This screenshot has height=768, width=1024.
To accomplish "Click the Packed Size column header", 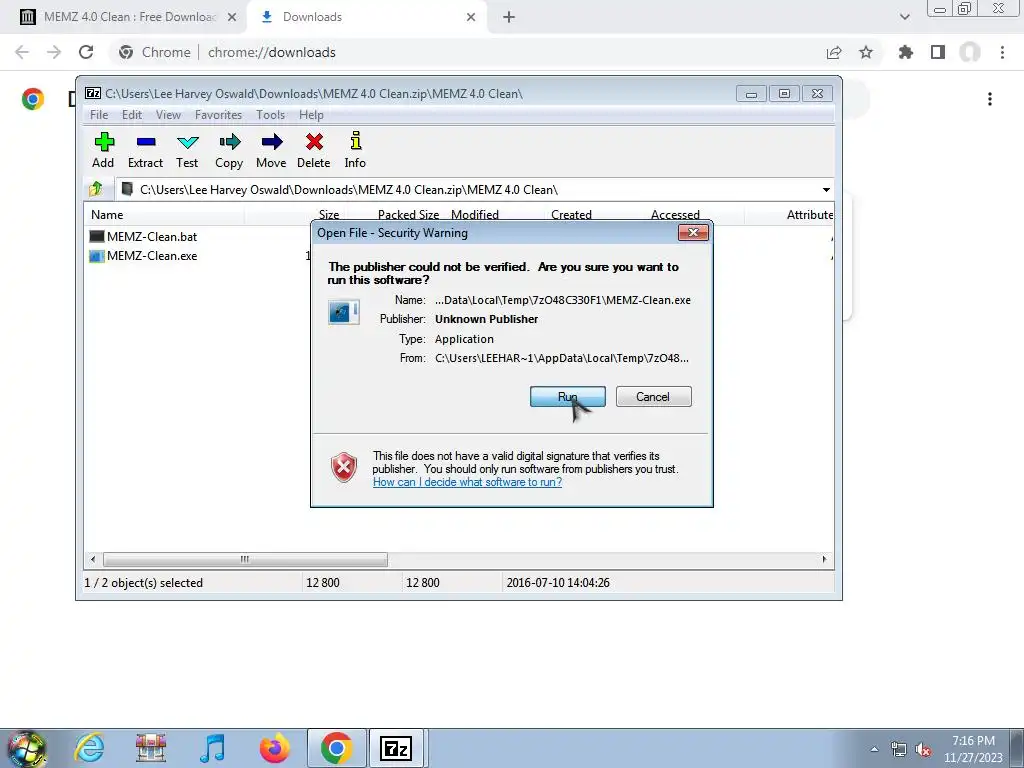I will [408, 215].
